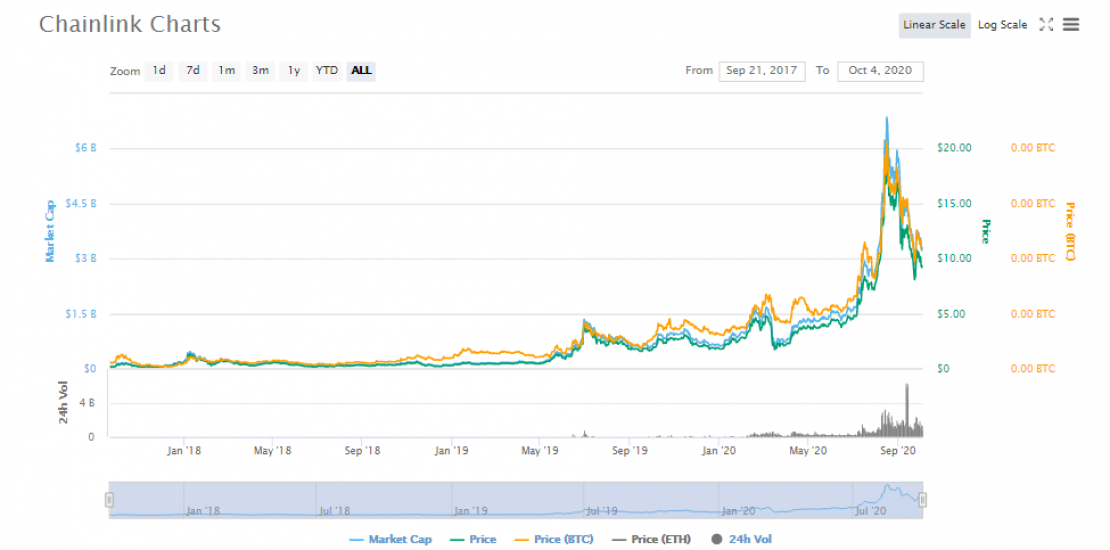Set zoom range to 7d
The height and width of the screenshot is (550, 1110).
193,71
